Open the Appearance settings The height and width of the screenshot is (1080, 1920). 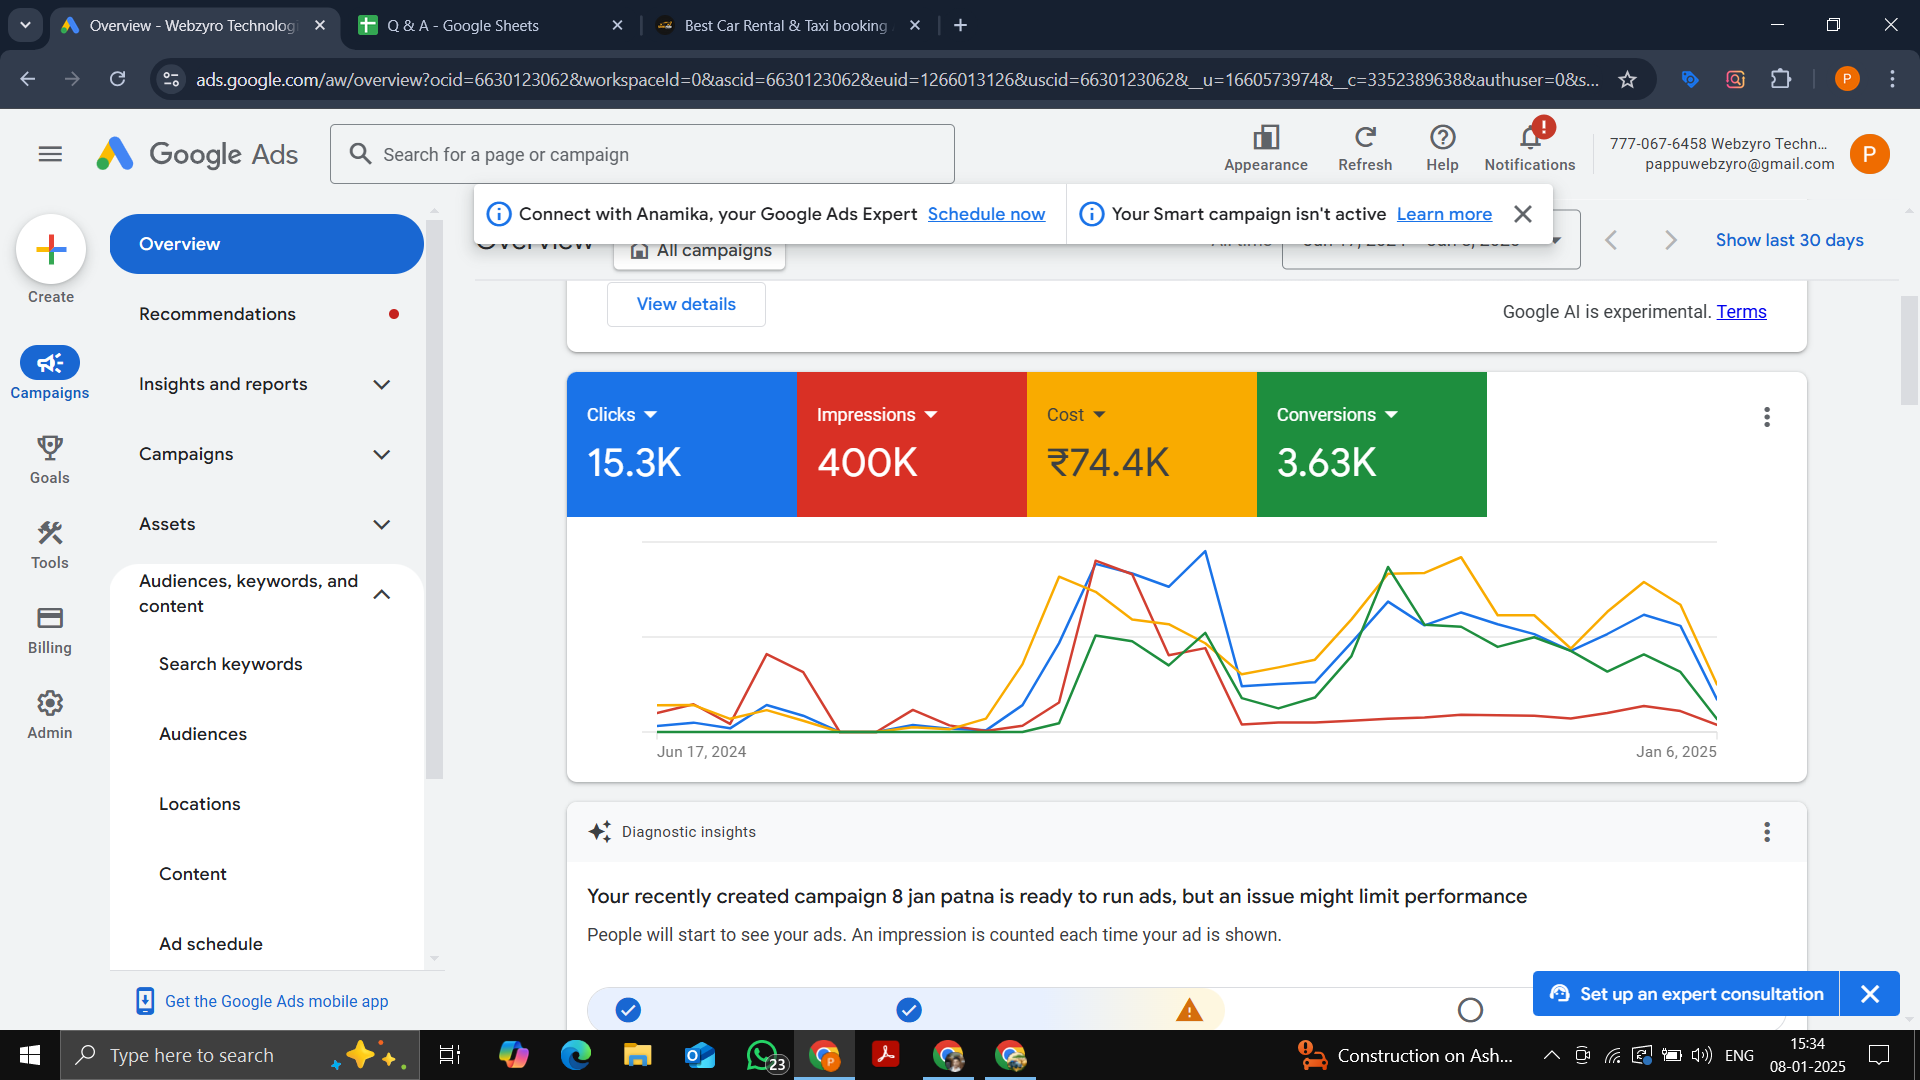pos(1266,148)
